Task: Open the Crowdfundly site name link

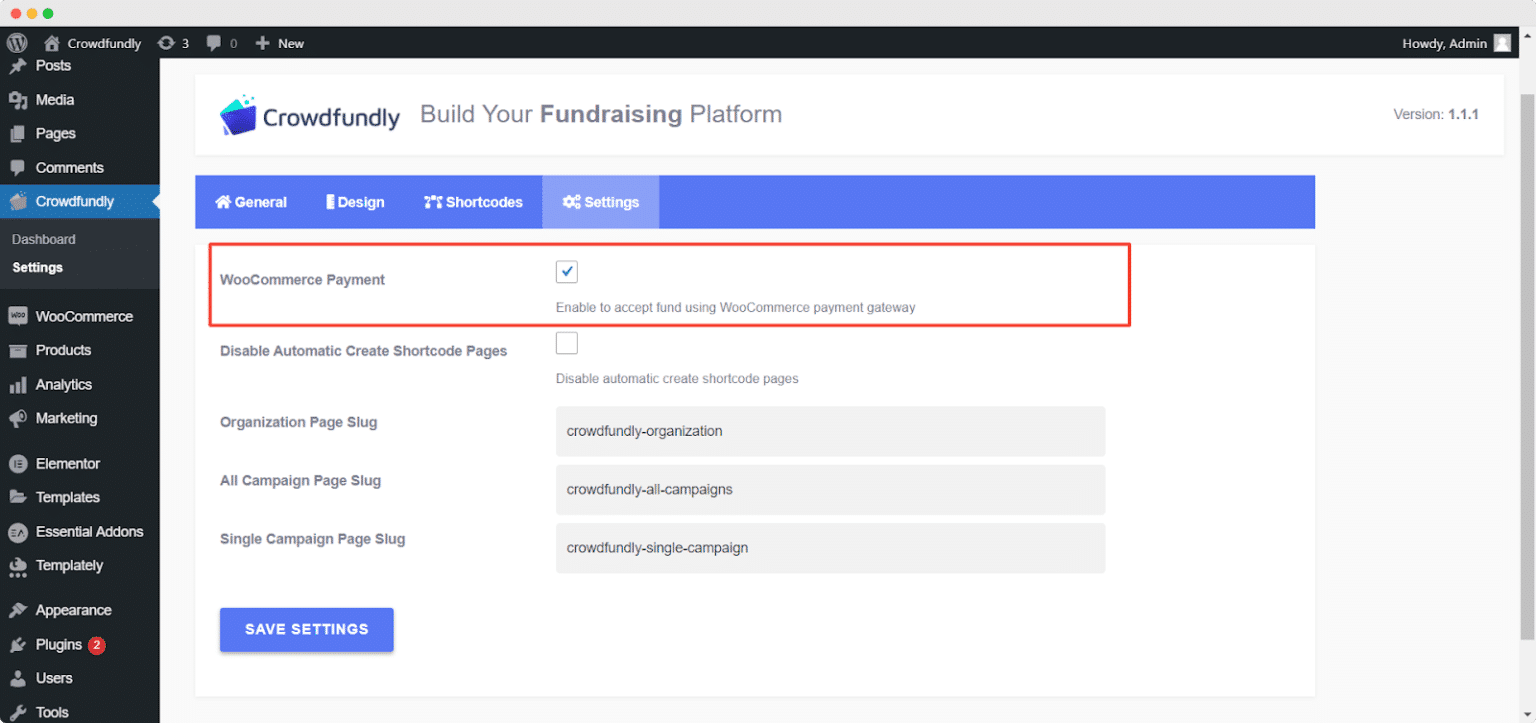Action: point(105,43)
